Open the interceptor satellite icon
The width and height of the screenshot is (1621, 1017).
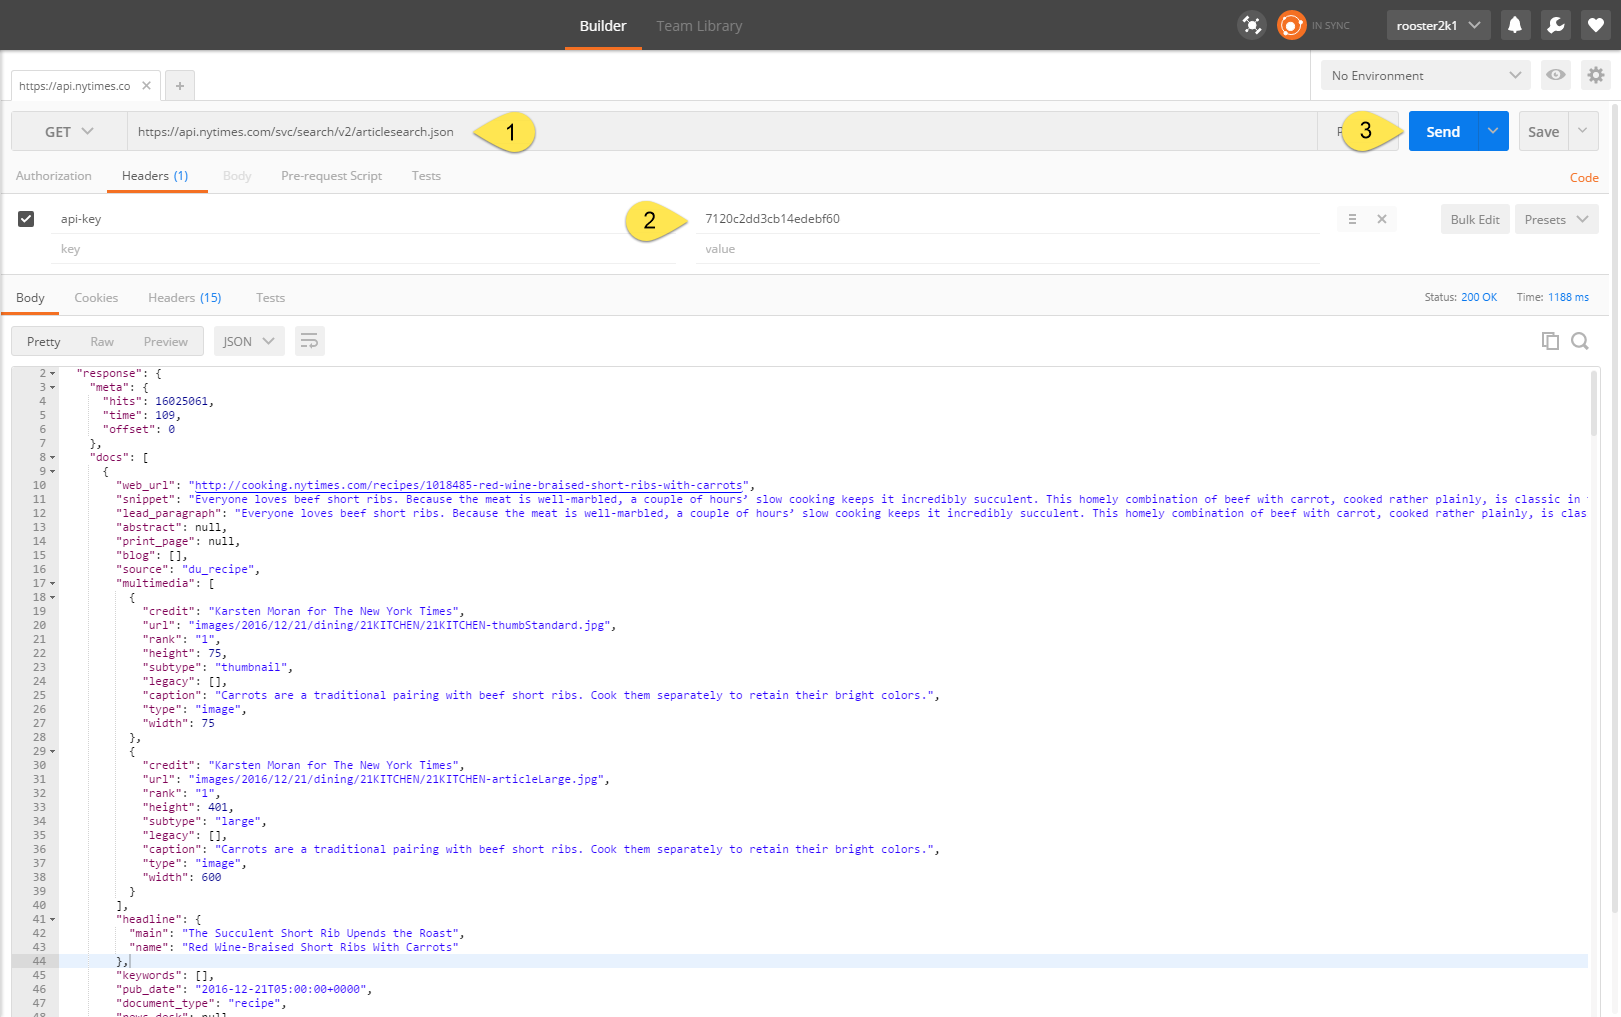click(1251, 25)
